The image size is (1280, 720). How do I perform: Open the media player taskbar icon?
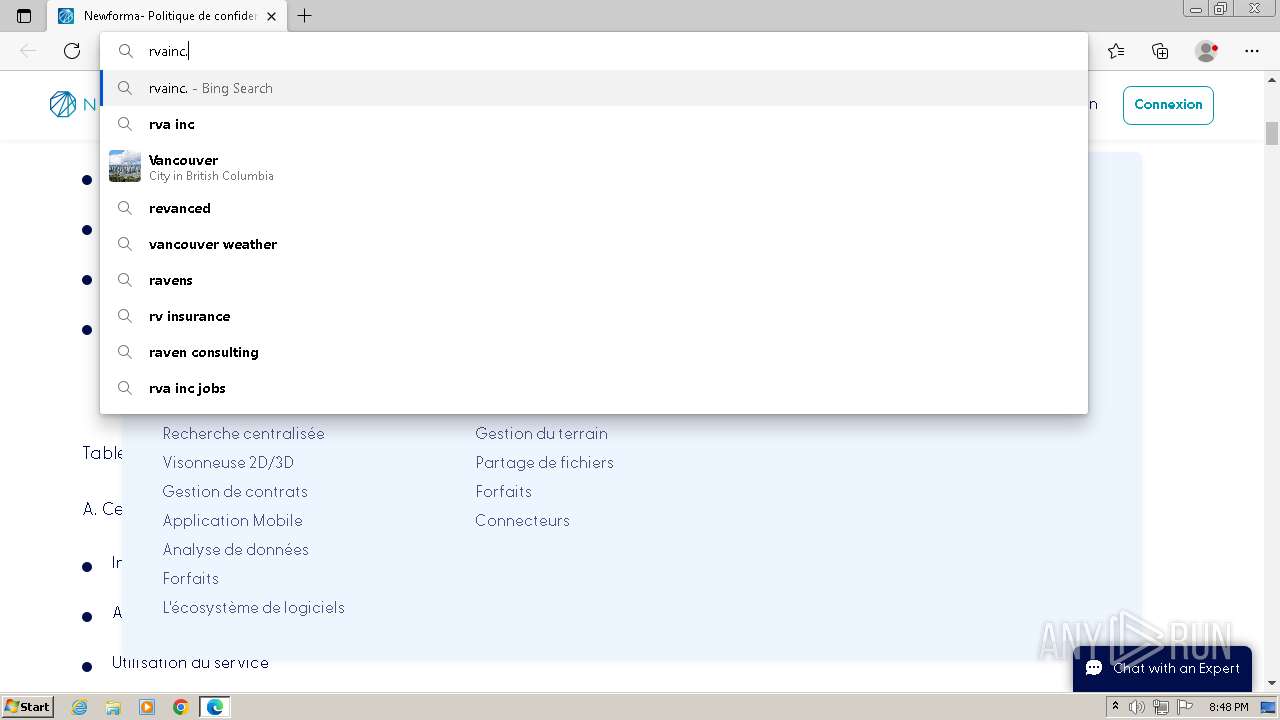pos(147,707)
